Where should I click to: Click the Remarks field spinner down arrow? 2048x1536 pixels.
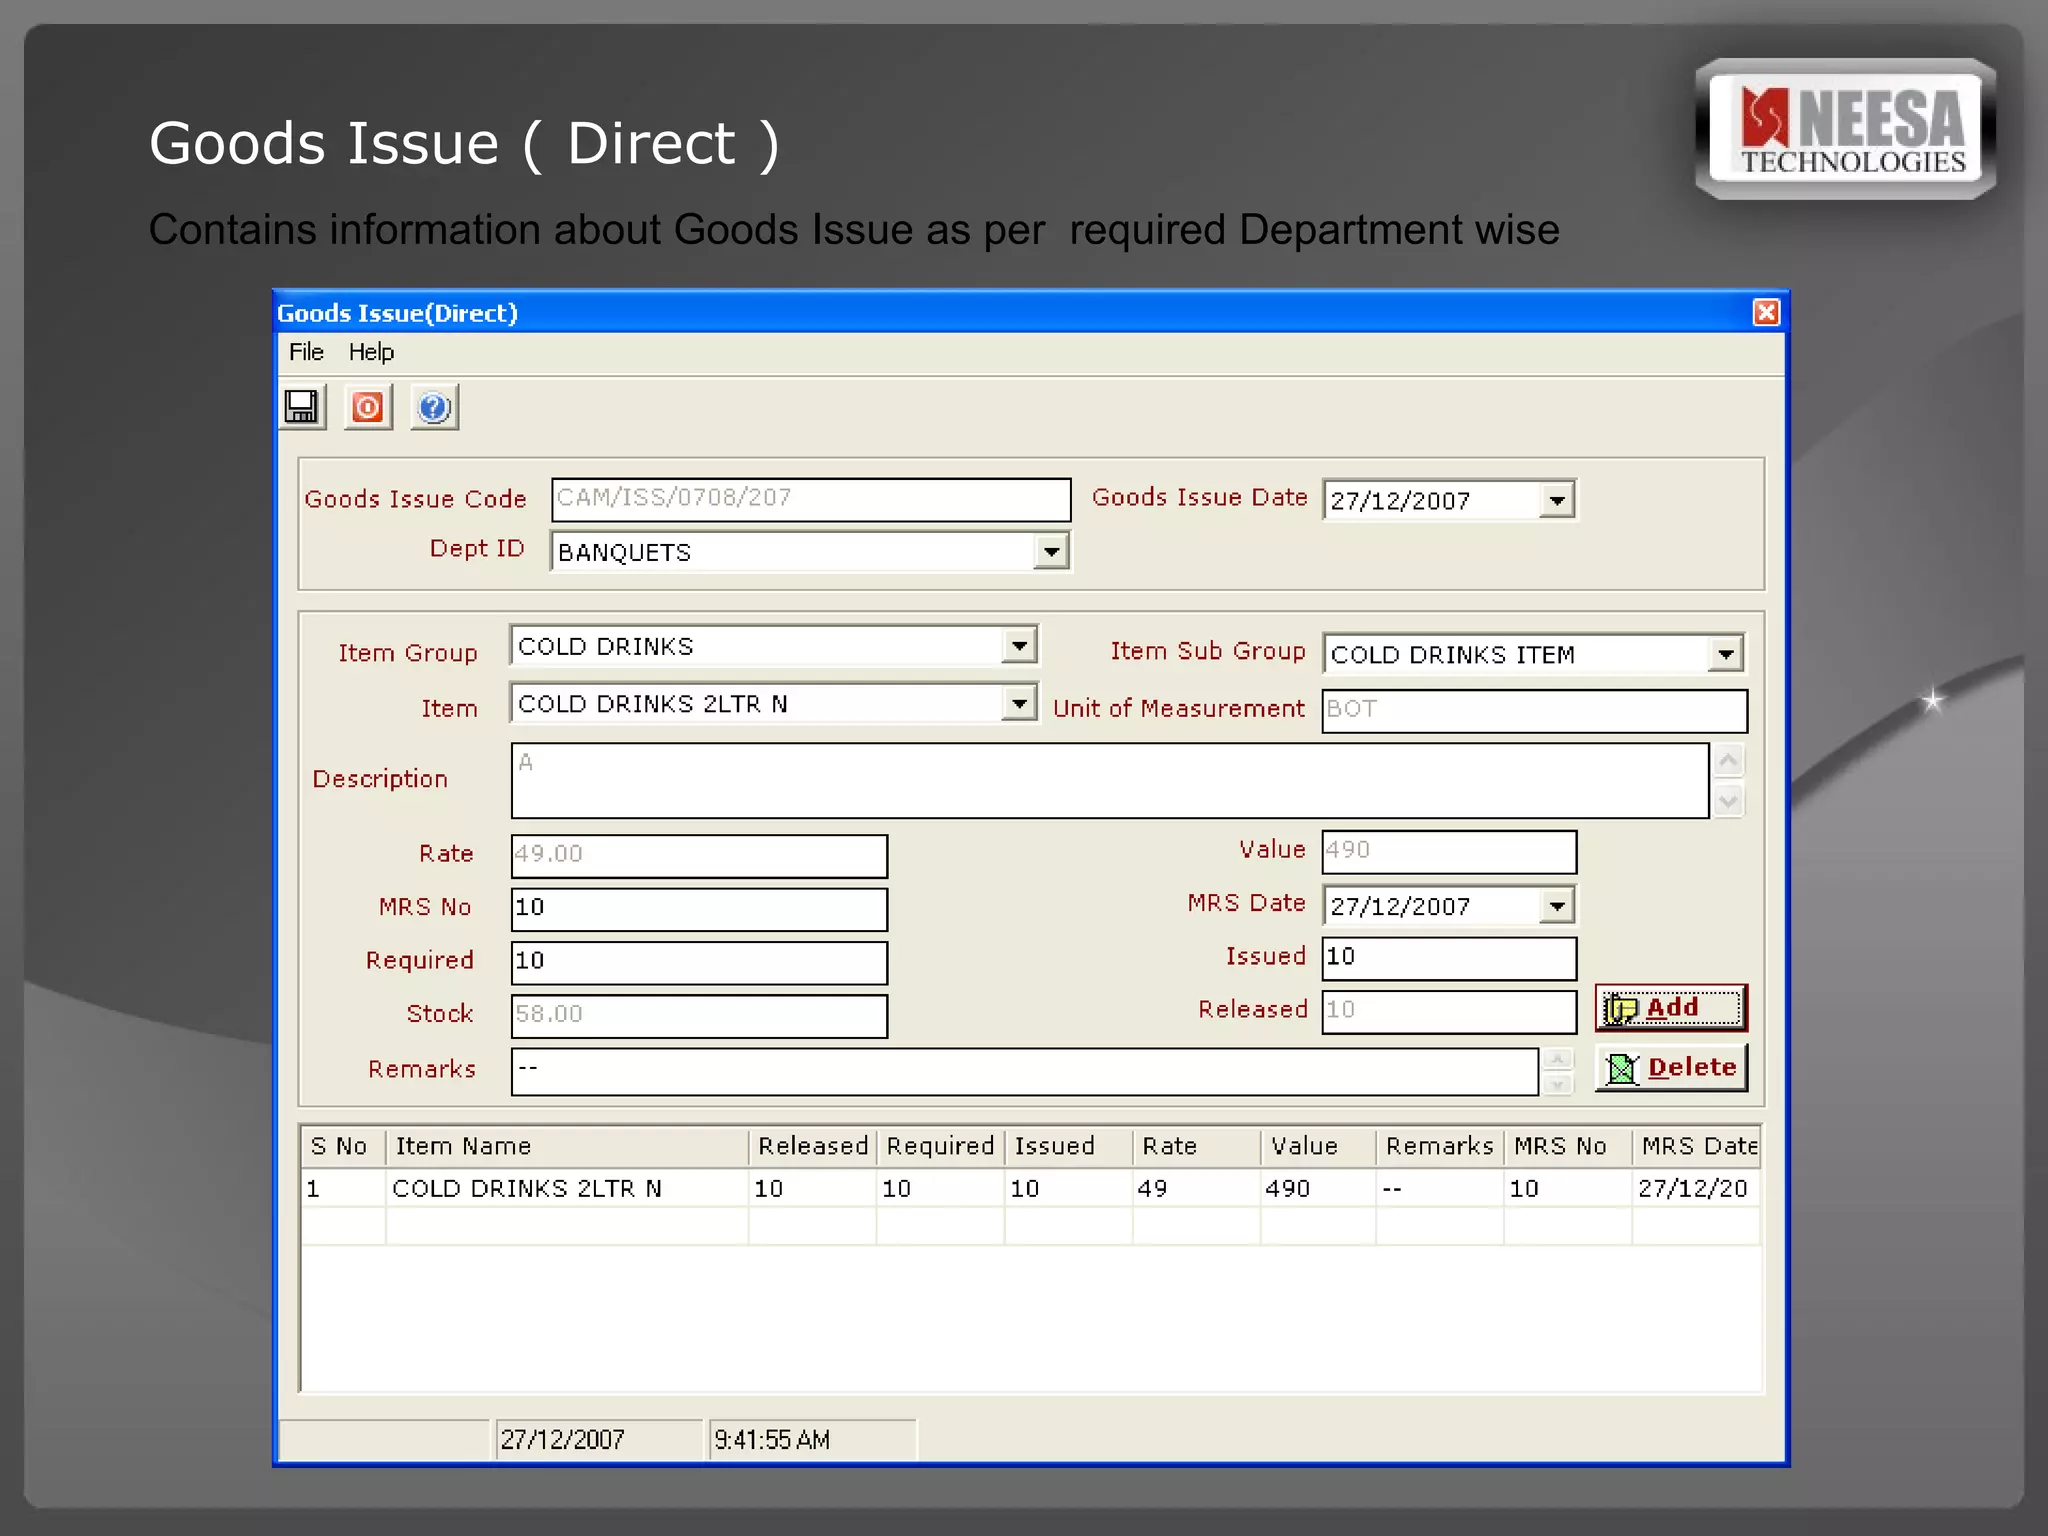click(x=1557, y=1084)
